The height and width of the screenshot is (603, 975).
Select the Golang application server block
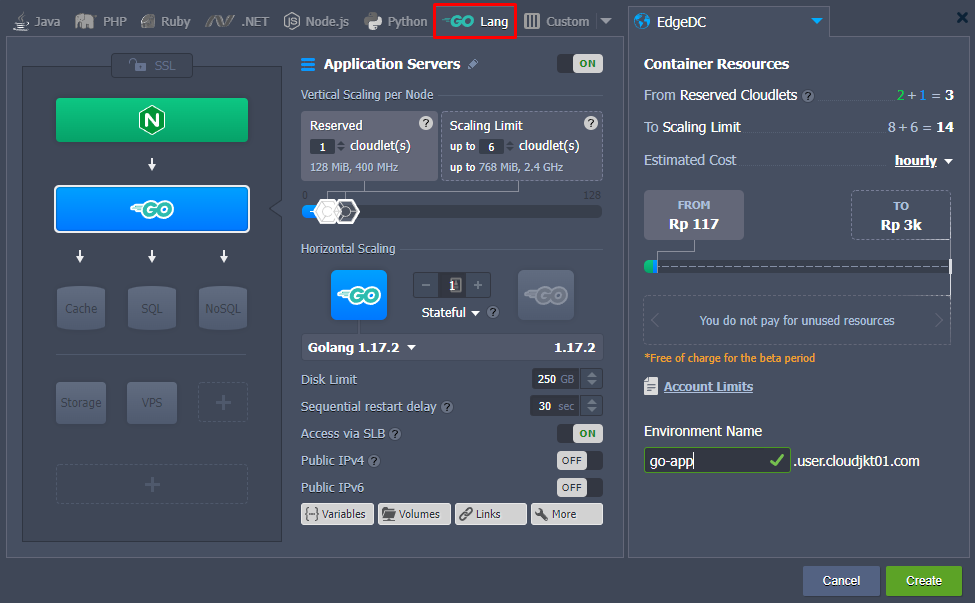pyautogui.click(x=151, y=209)
